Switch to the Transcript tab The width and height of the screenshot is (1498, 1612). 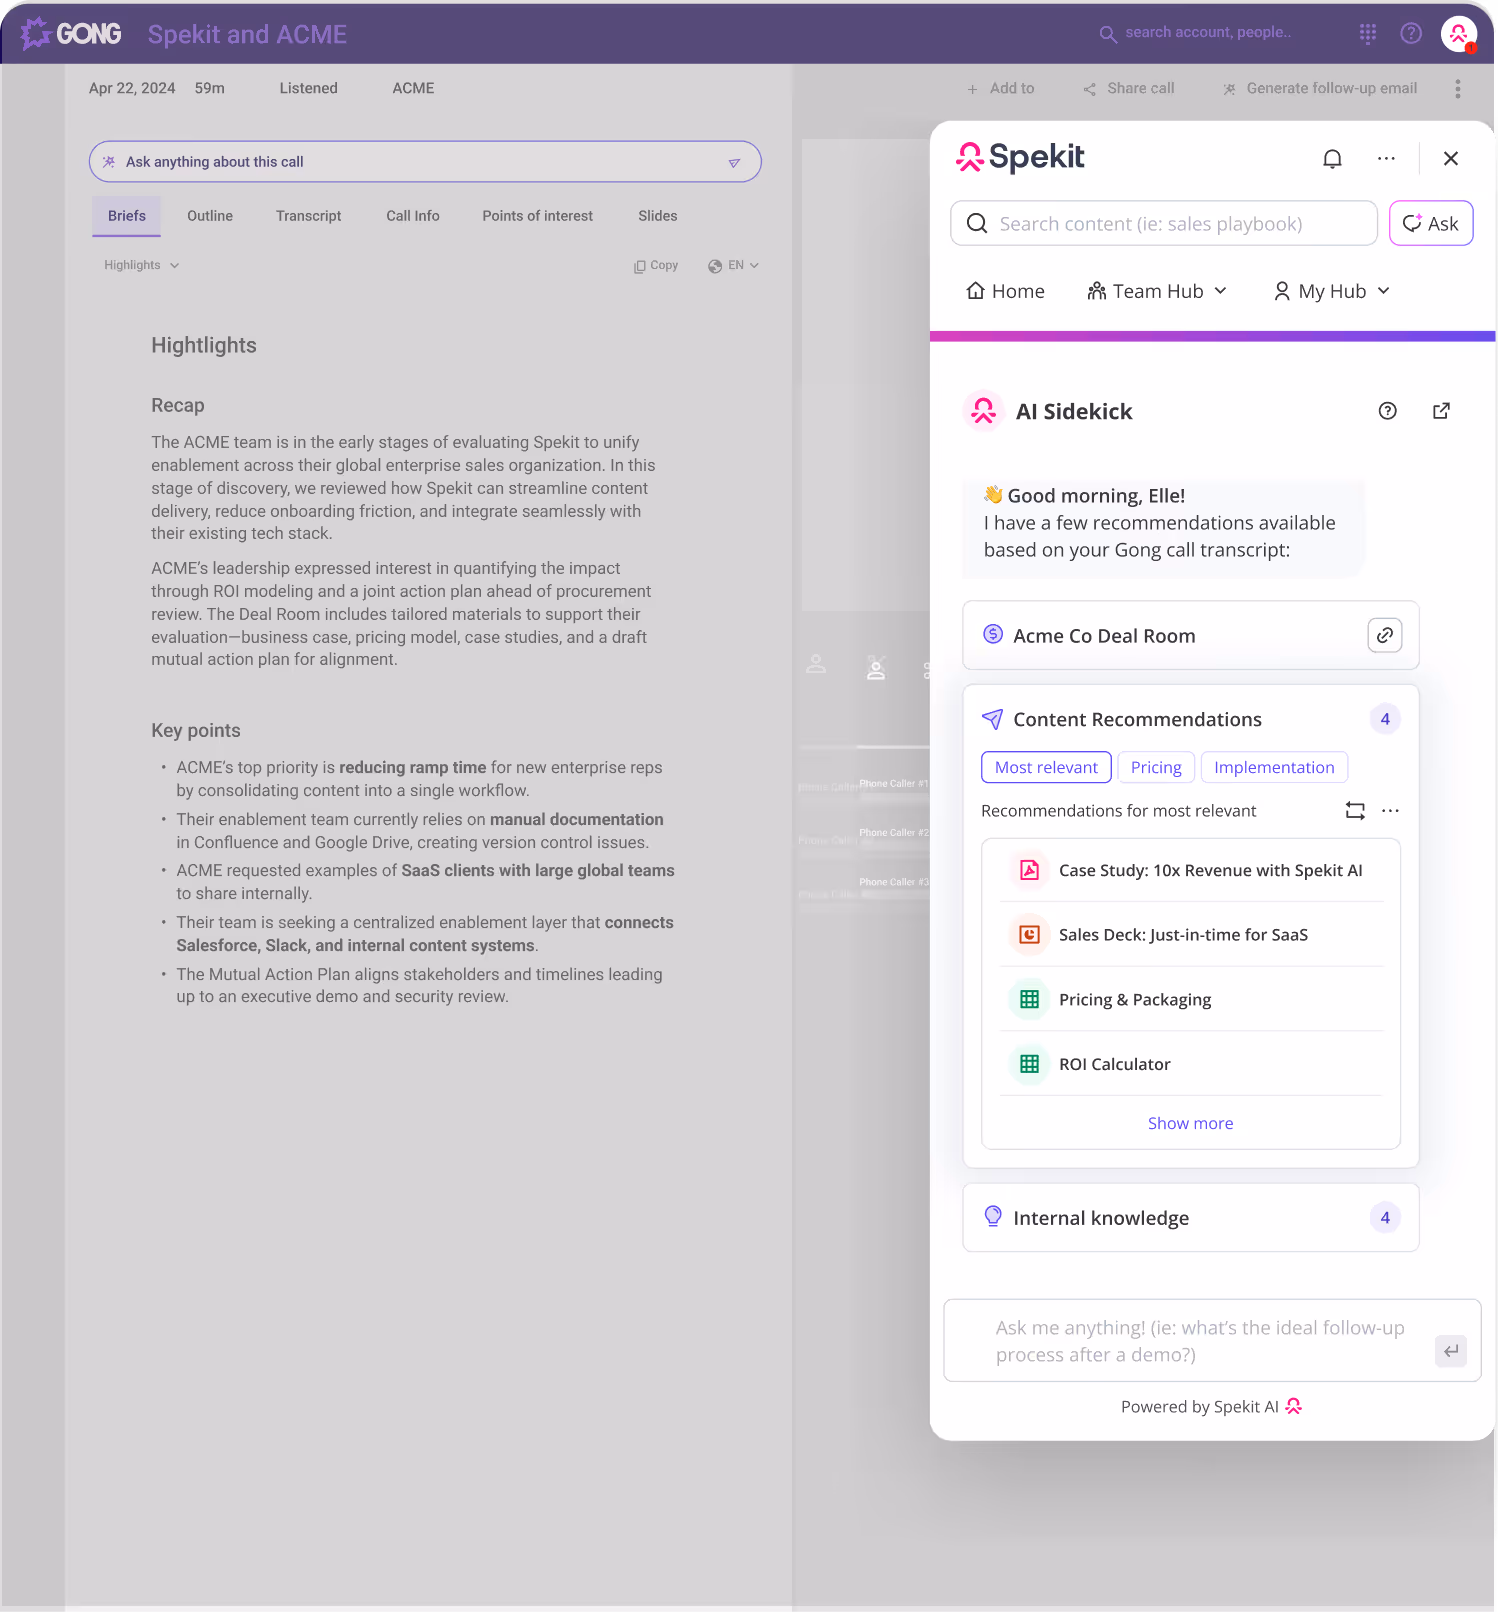pos(309,216)
